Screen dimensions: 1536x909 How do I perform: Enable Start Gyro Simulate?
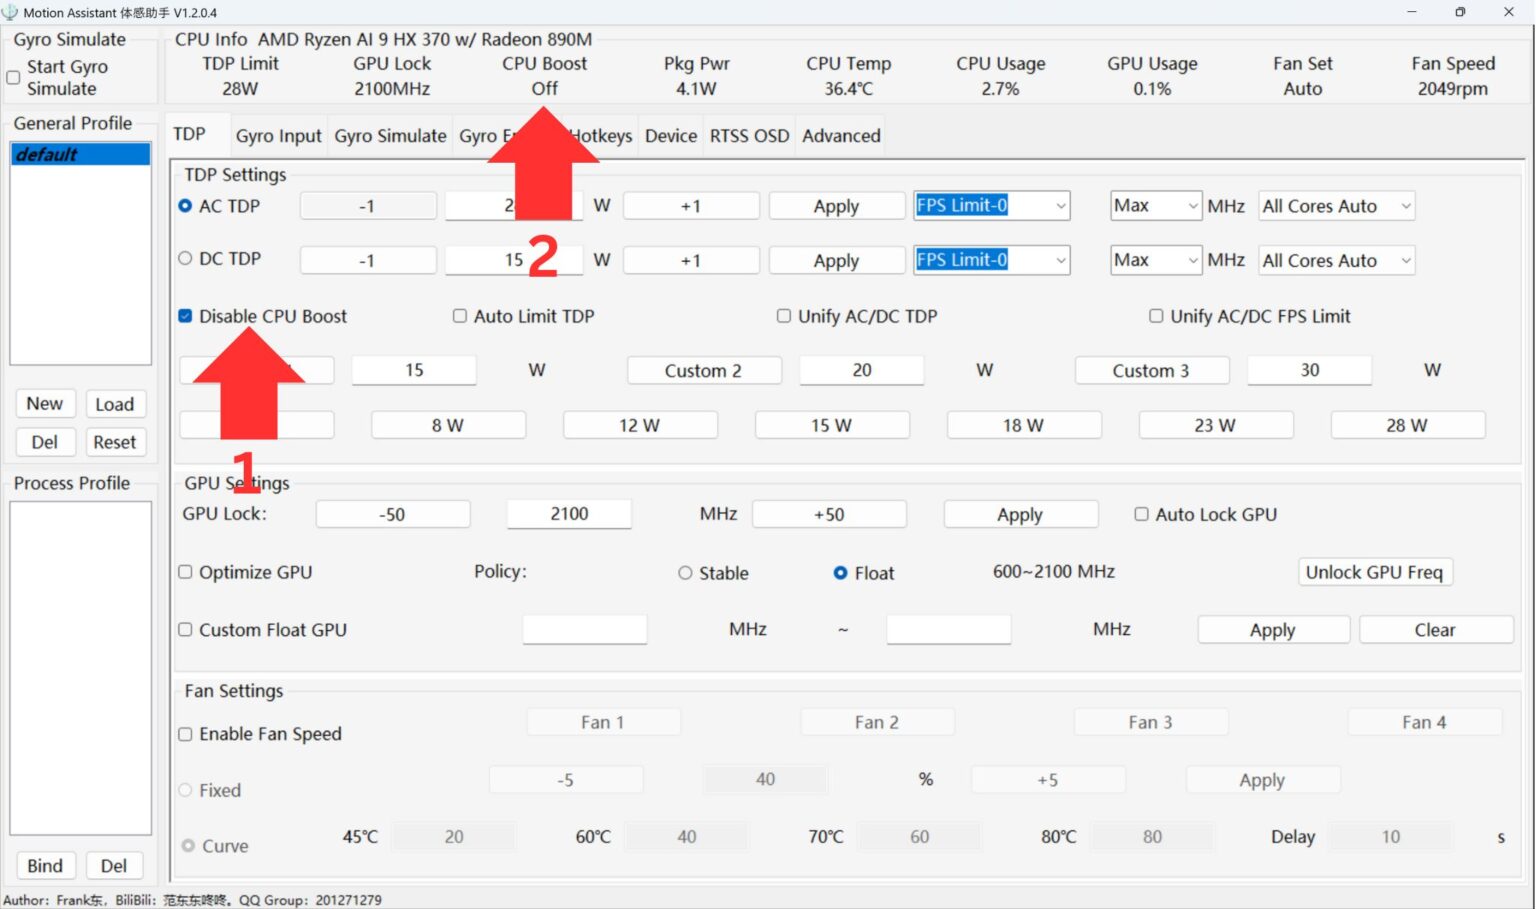click(13, 77)
